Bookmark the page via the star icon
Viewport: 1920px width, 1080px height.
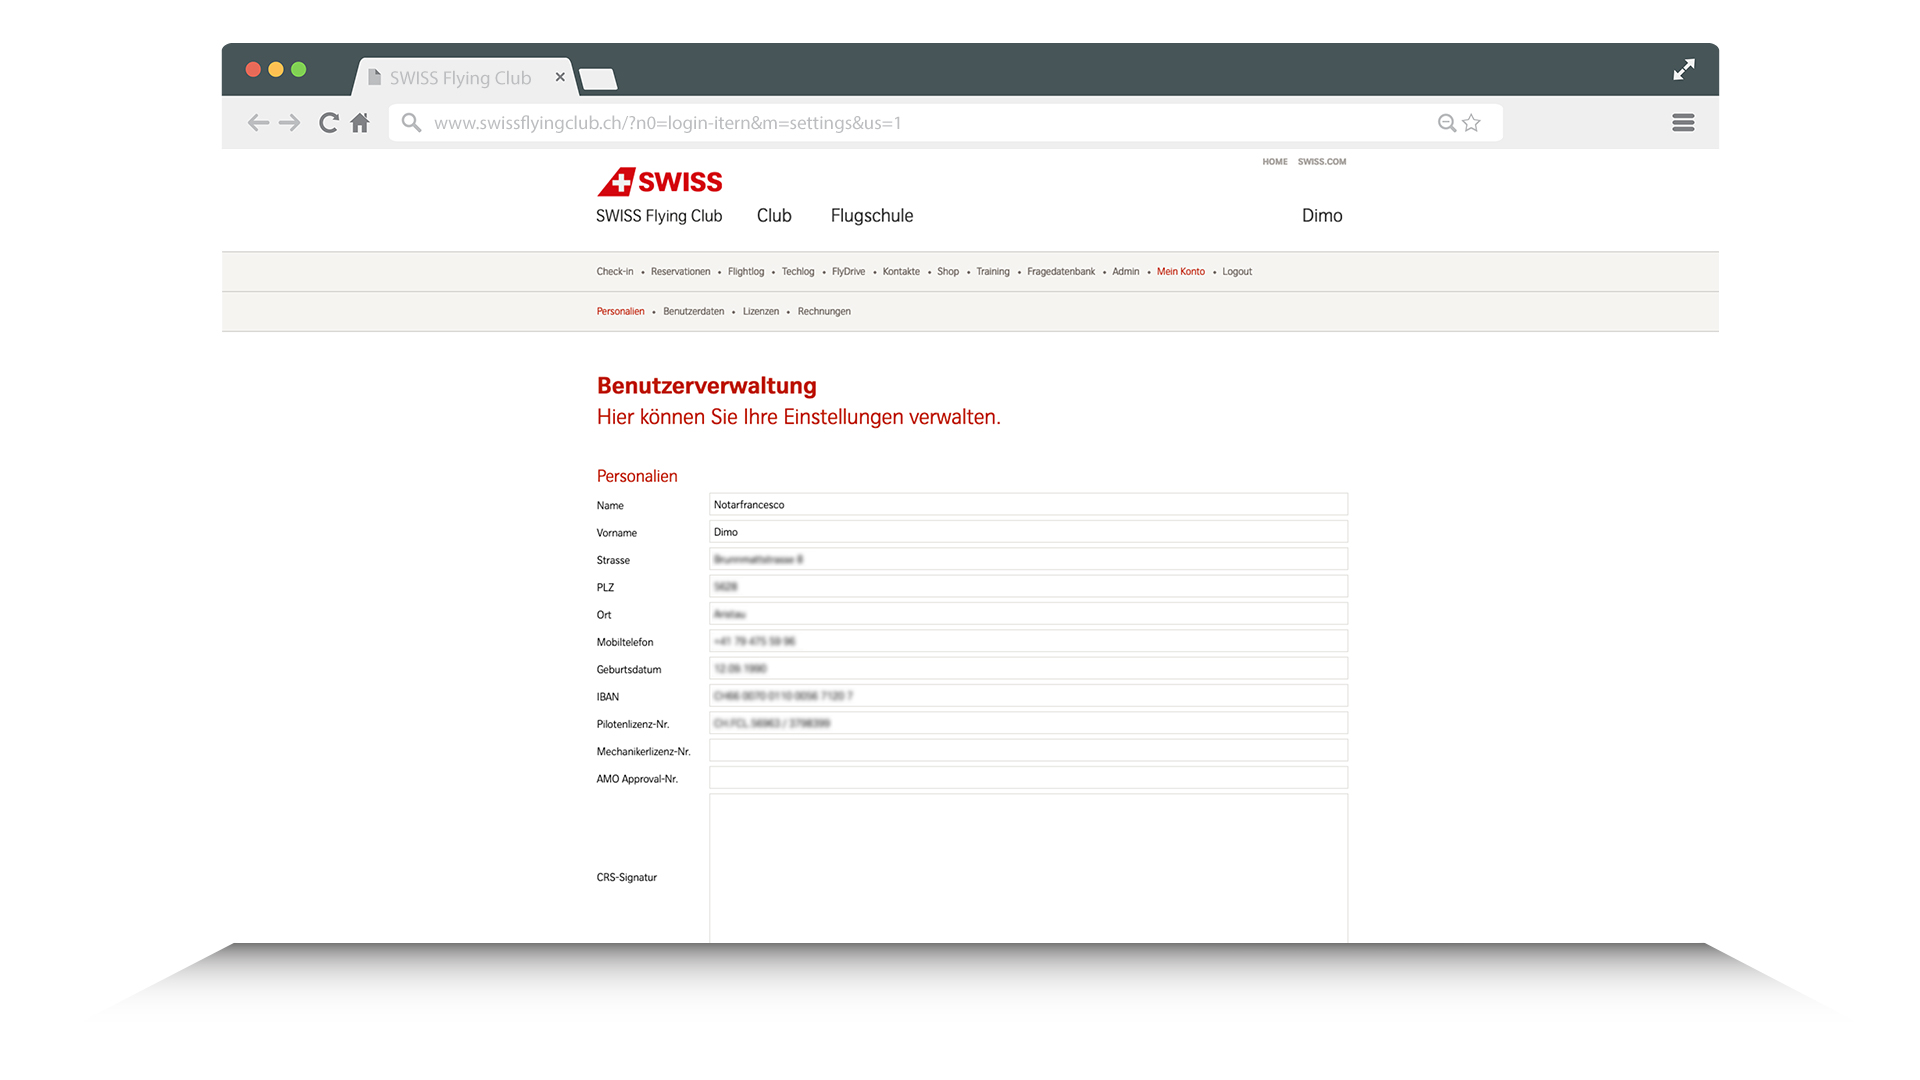[x=1471, y=122]
